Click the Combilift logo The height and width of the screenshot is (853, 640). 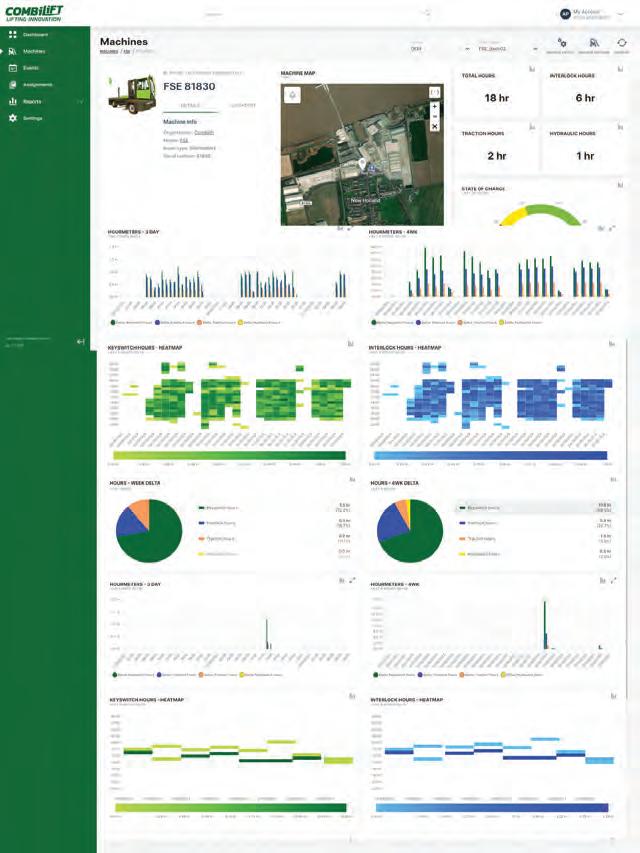point(34,13)
